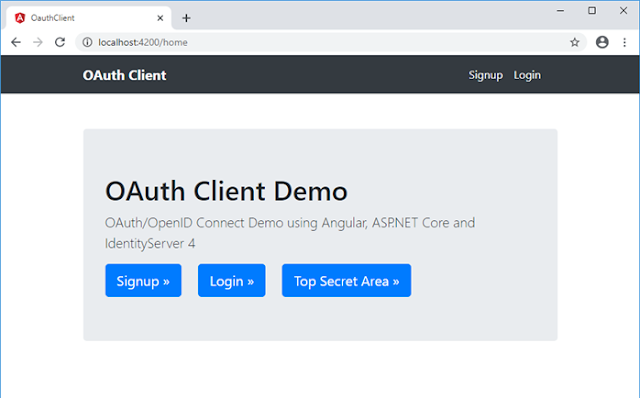Open a new tab with plus icon
This screenshot has height=398, width=640.
[186, 18]
